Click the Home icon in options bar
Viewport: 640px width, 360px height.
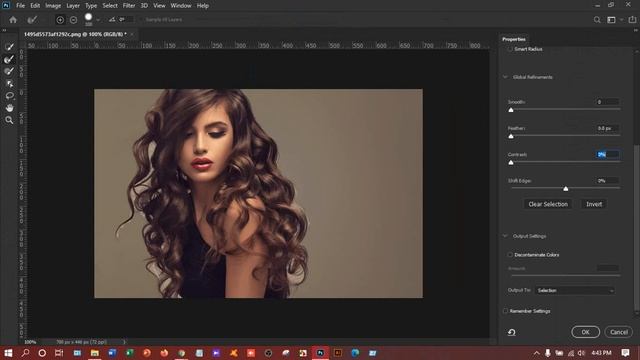(x=13, y=20)
